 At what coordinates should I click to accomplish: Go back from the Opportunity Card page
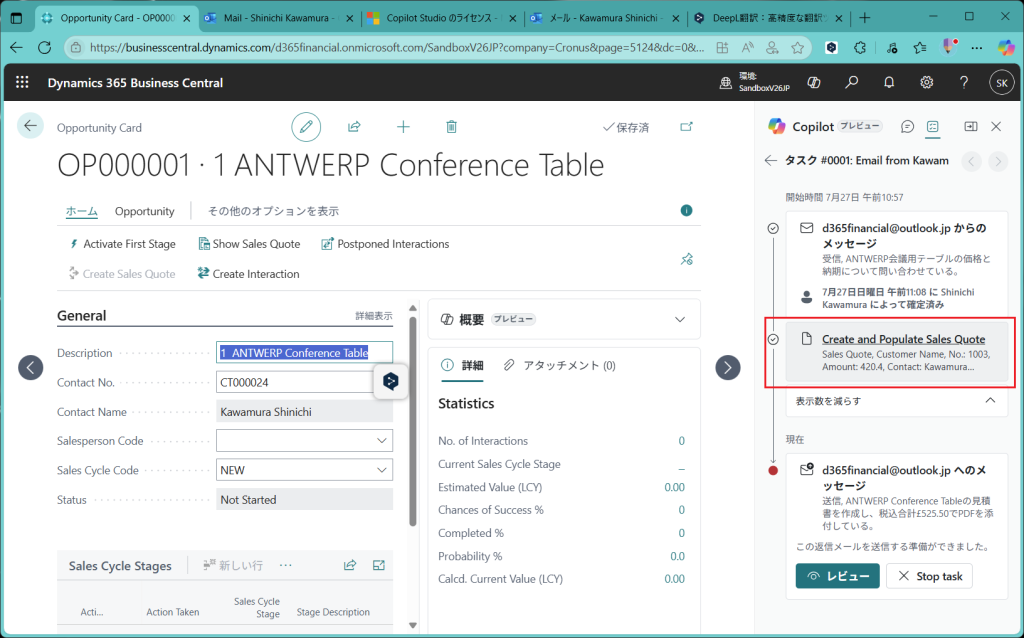pos(30,126)
